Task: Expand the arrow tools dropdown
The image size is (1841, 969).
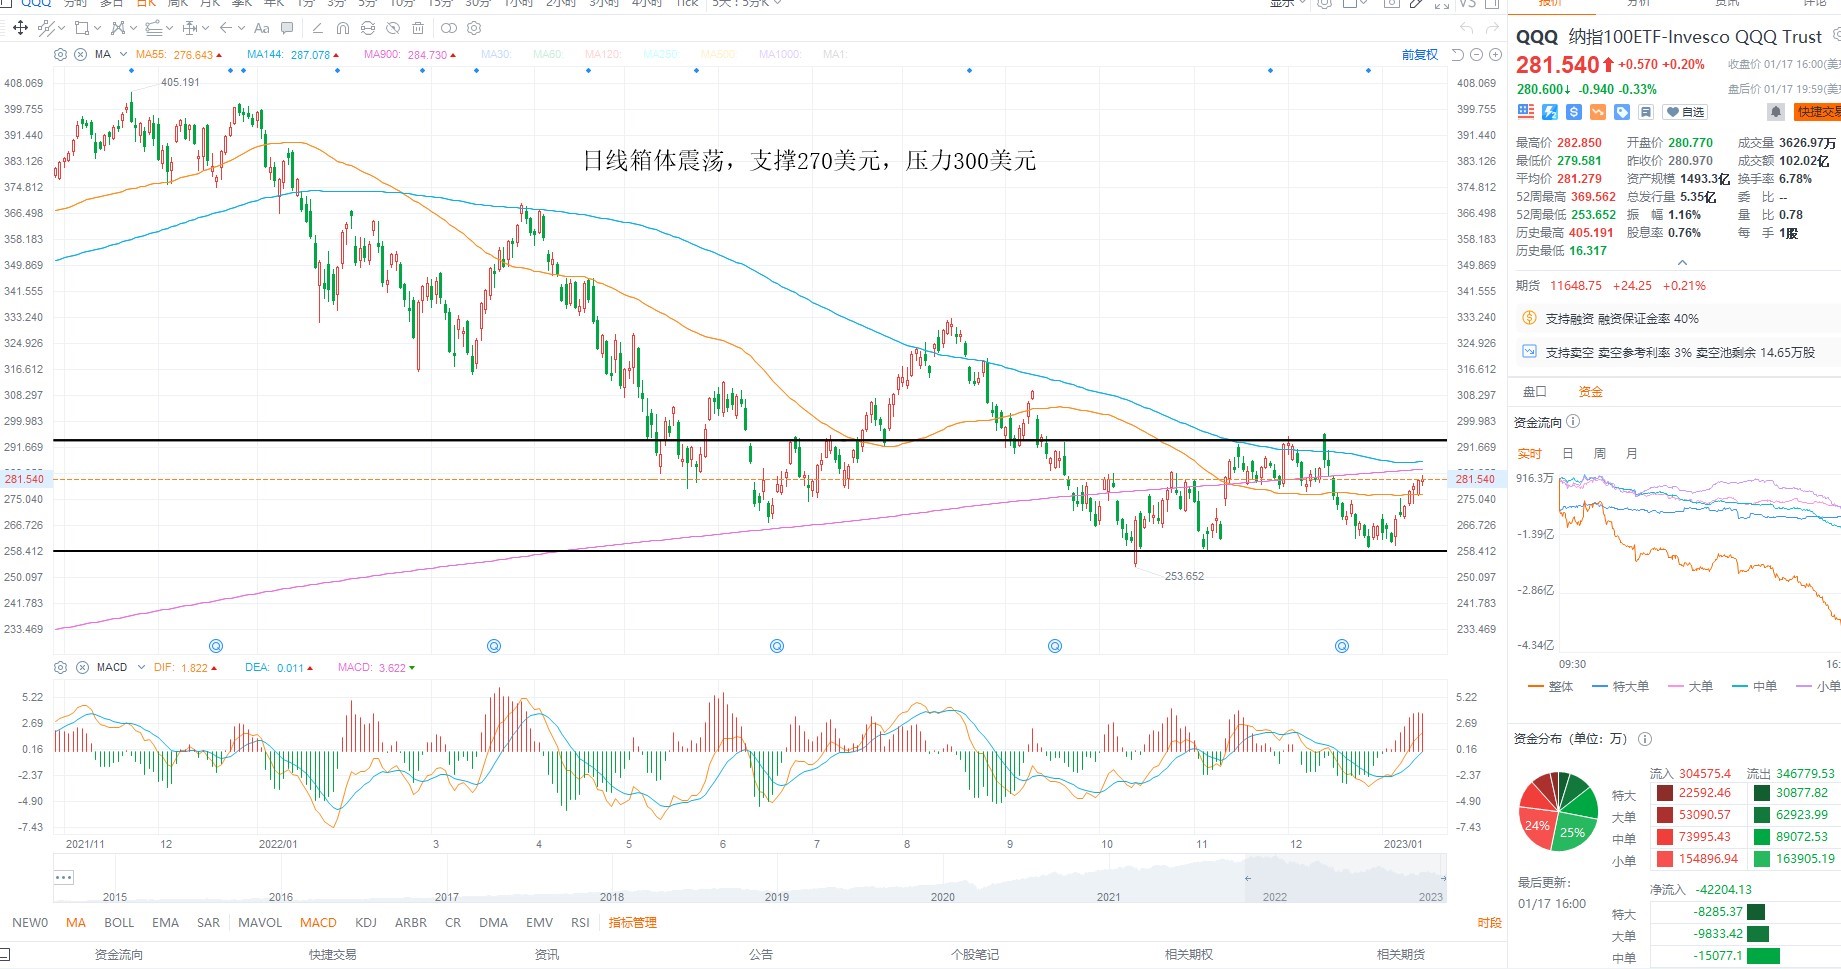Action: (241, 28)
